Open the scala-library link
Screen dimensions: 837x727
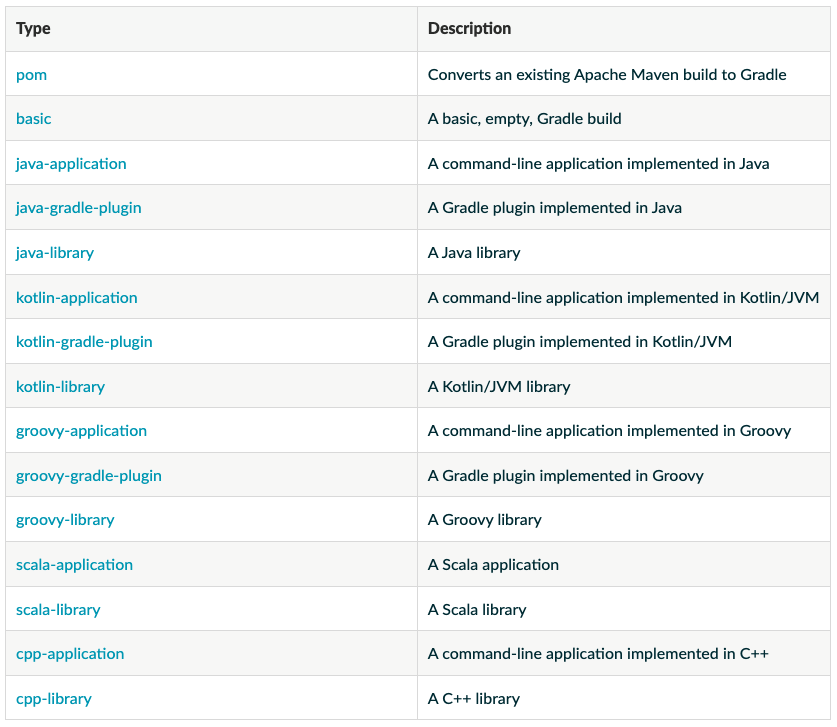coord(58,608)
